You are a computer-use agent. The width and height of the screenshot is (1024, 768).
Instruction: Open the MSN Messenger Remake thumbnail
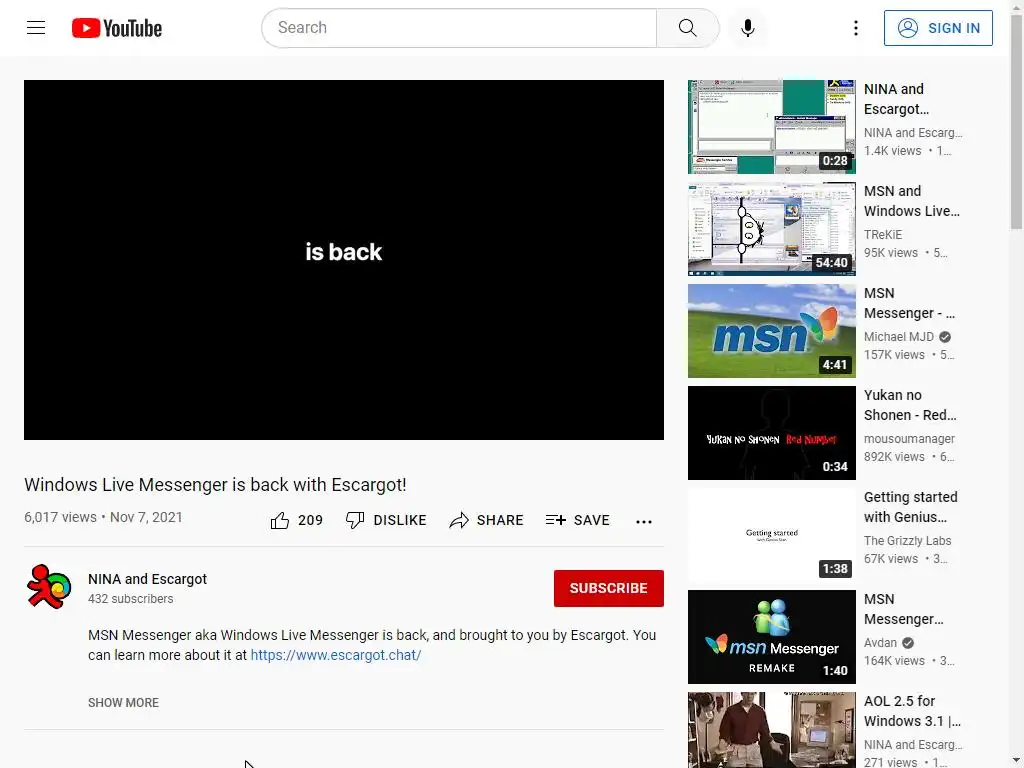[771, 637]
